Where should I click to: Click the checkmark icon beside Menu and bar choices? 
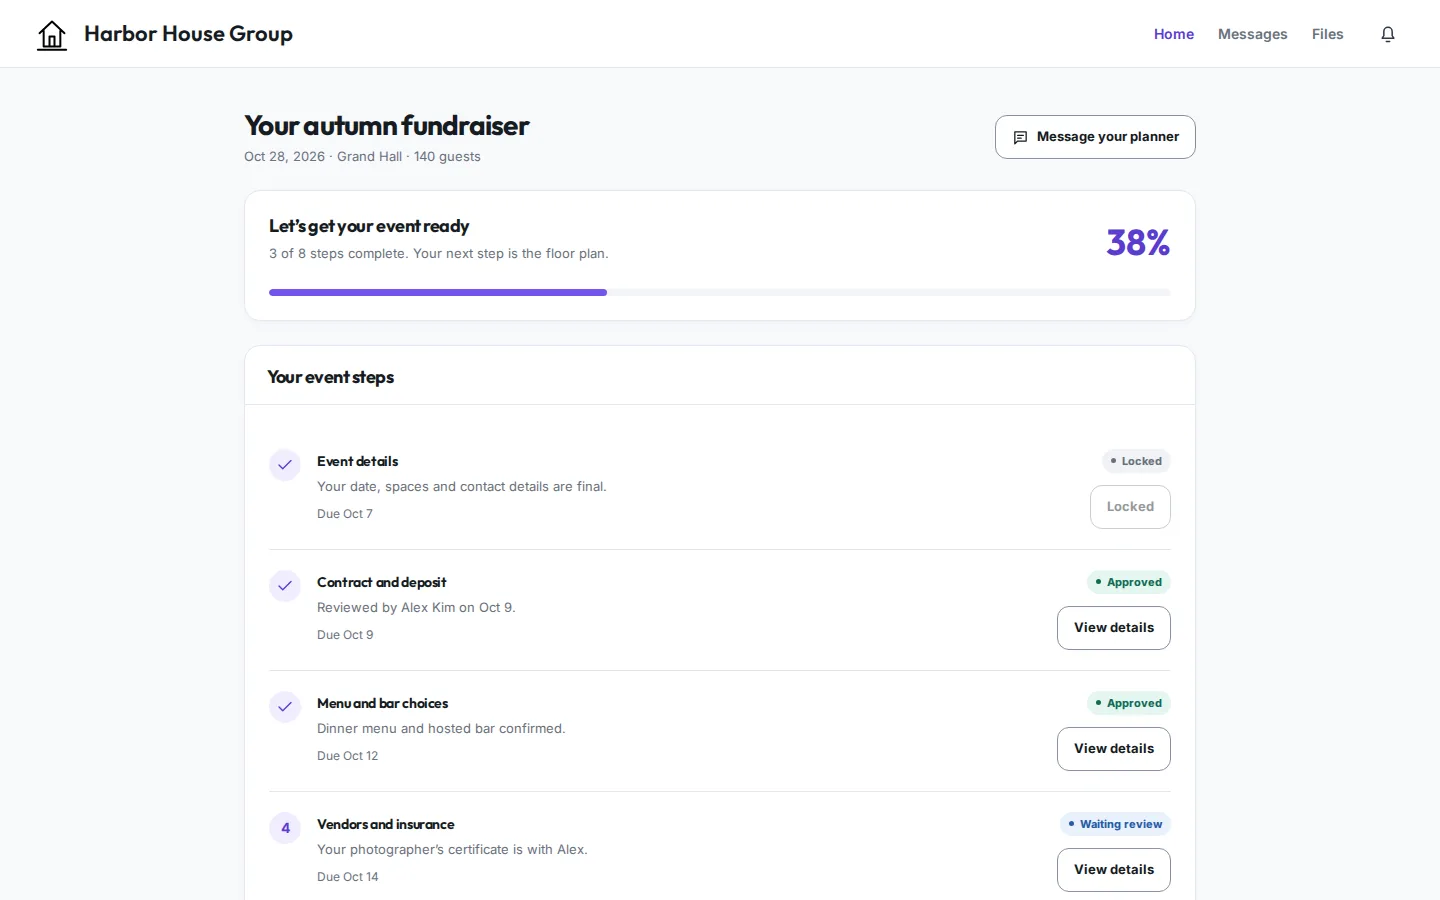click(x=285, y=707)
